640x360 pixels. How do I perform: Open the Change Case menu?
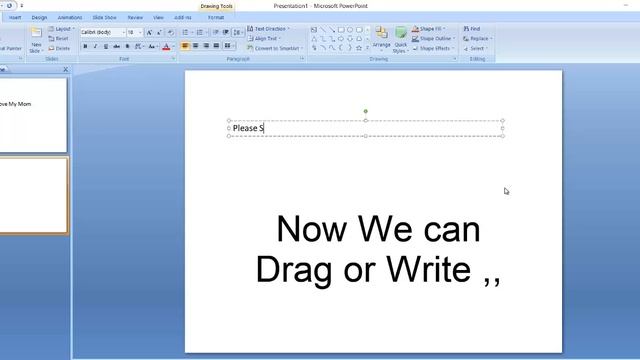coord(152,47)
